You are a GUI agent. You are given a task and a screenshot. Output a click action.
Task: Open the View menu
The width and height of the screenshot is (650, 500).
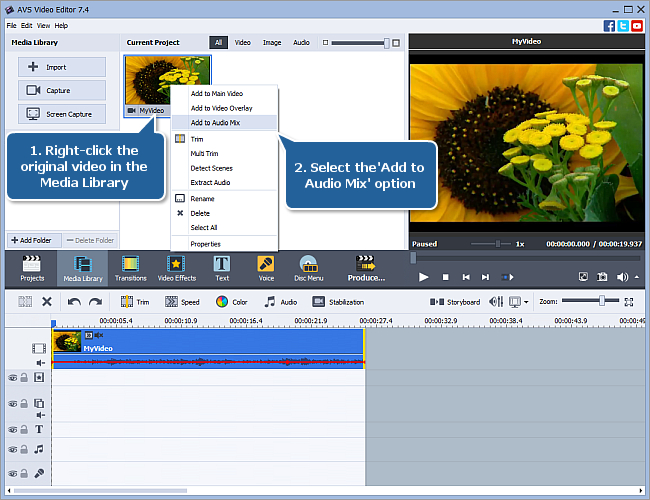click(43, 26)
